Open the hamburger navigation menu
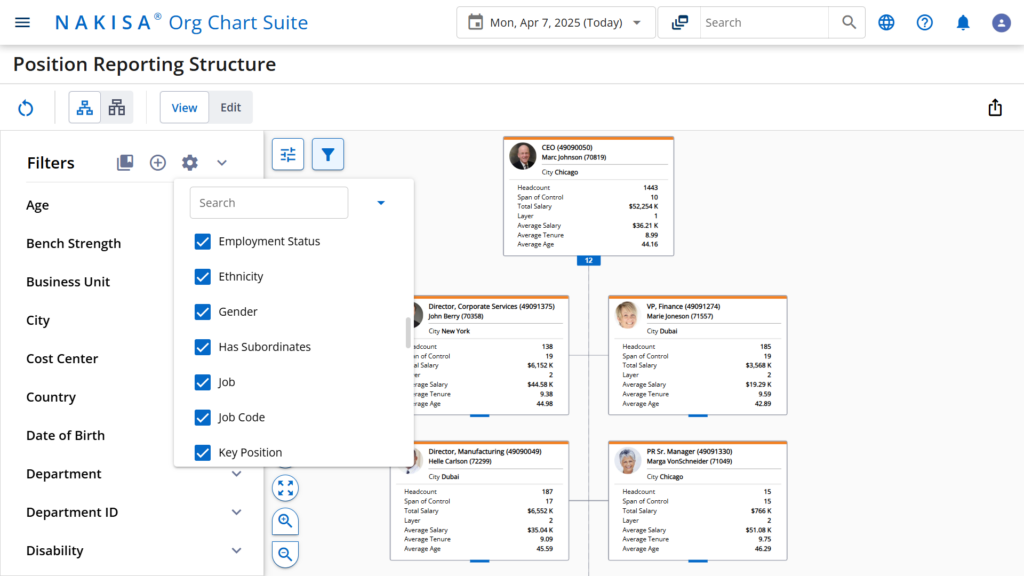Viewport: 1024px width, 576px height. (x=22, y=22)
